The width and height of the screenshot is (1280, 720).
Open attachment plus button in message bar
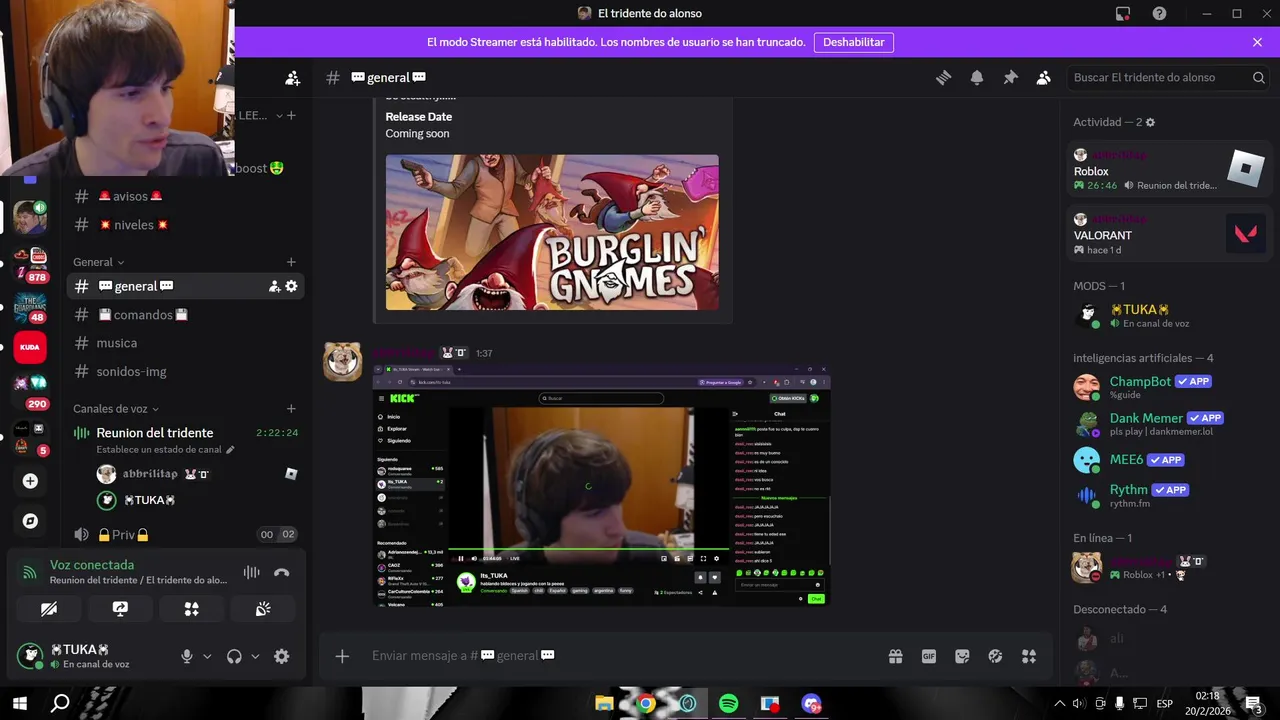342,656
